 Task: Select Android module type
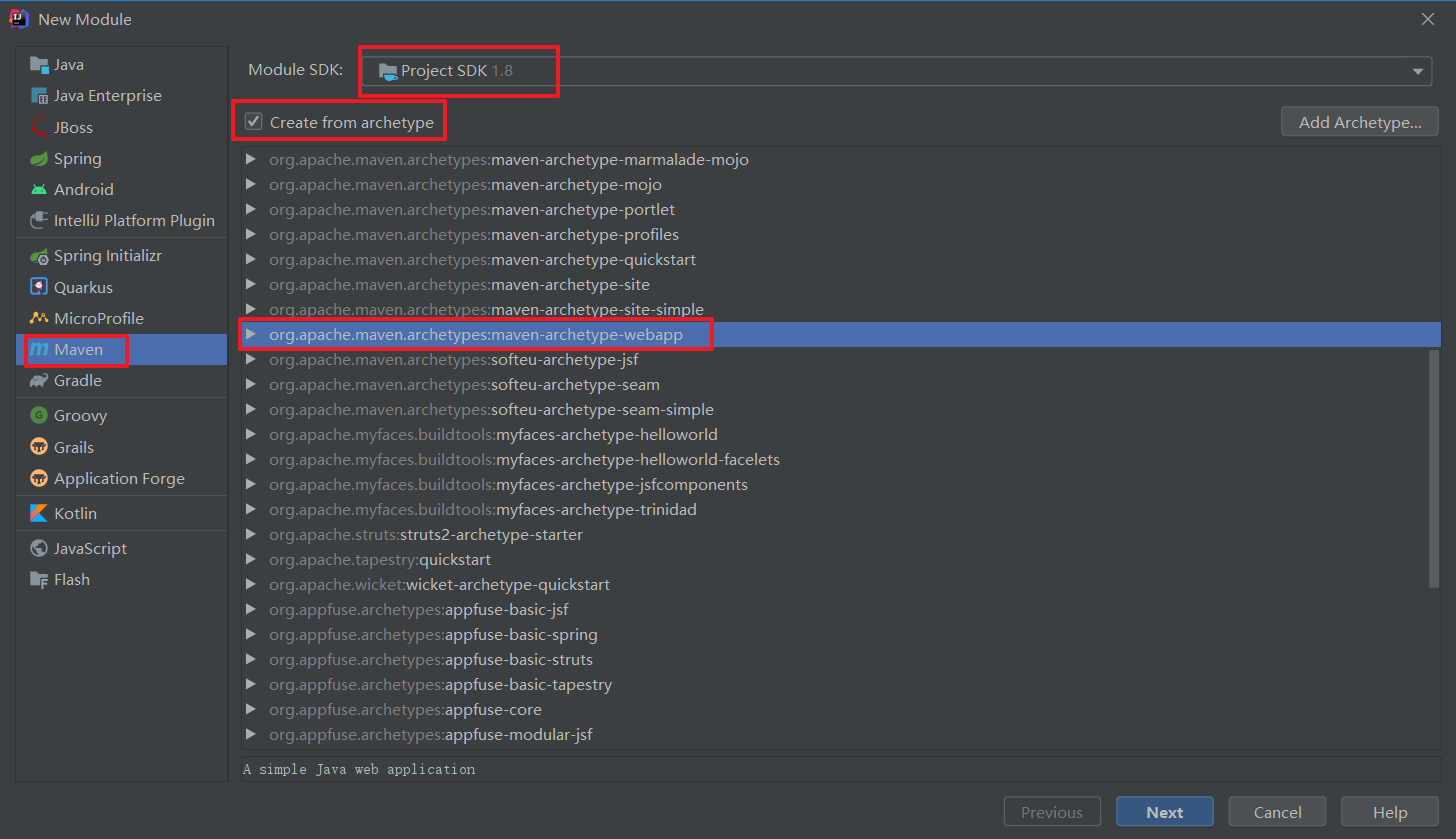click(121, 190)
